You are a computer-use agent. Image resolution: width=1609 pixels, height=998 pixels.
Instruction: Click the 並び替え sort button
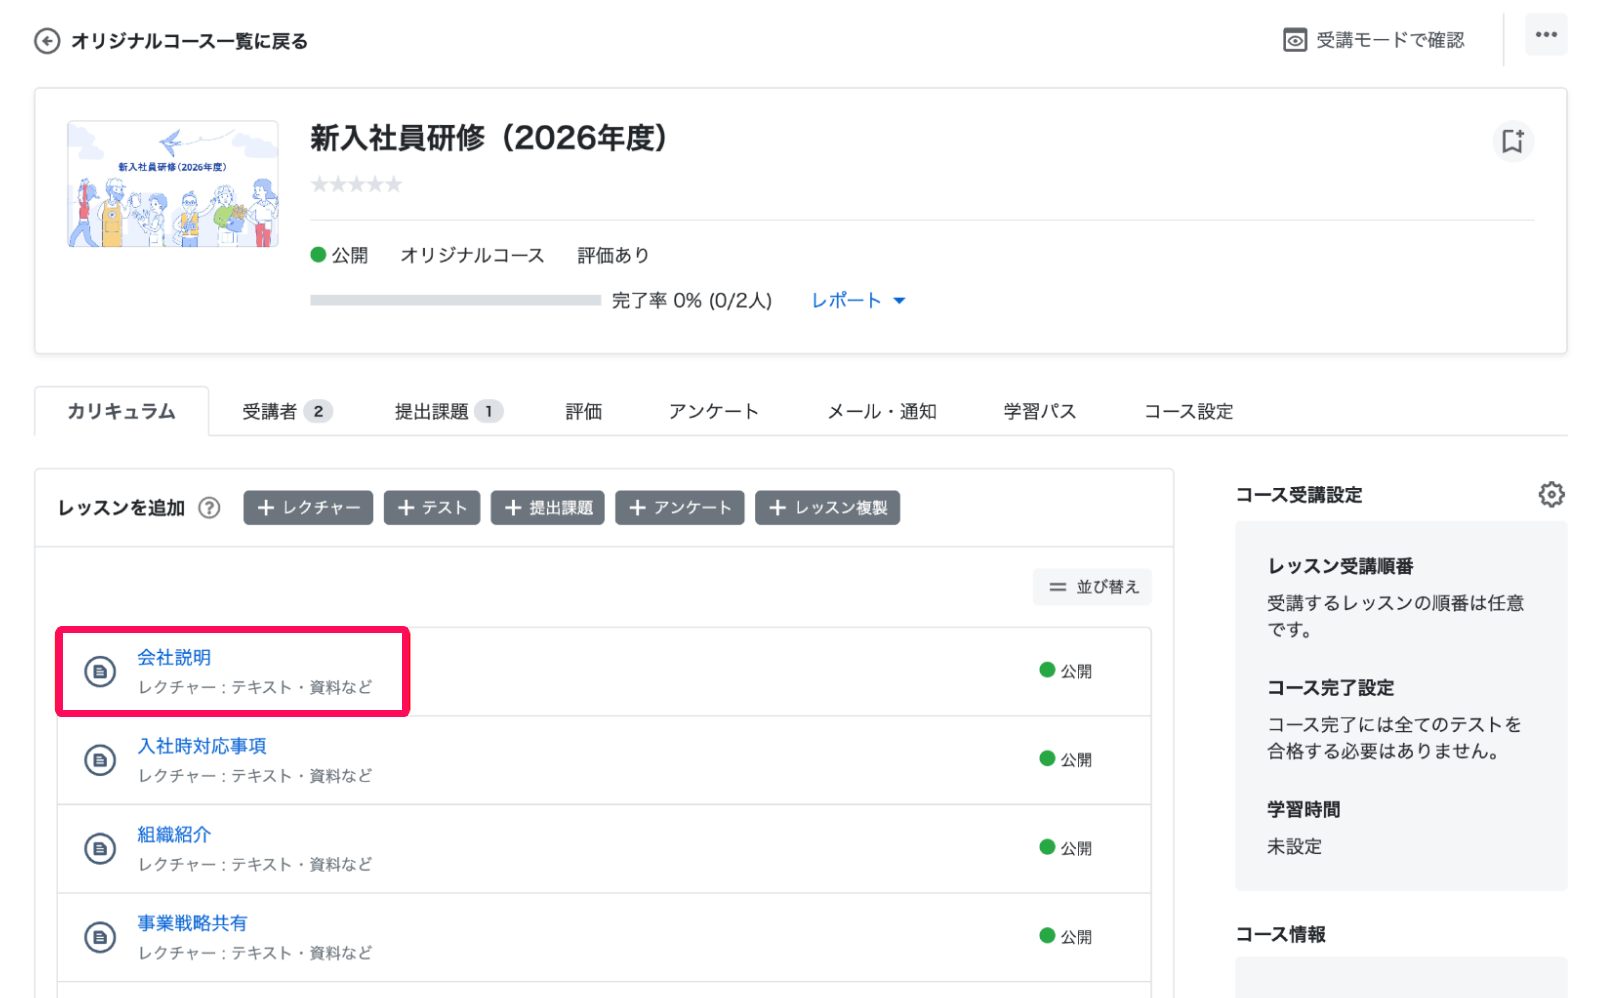1092,587
